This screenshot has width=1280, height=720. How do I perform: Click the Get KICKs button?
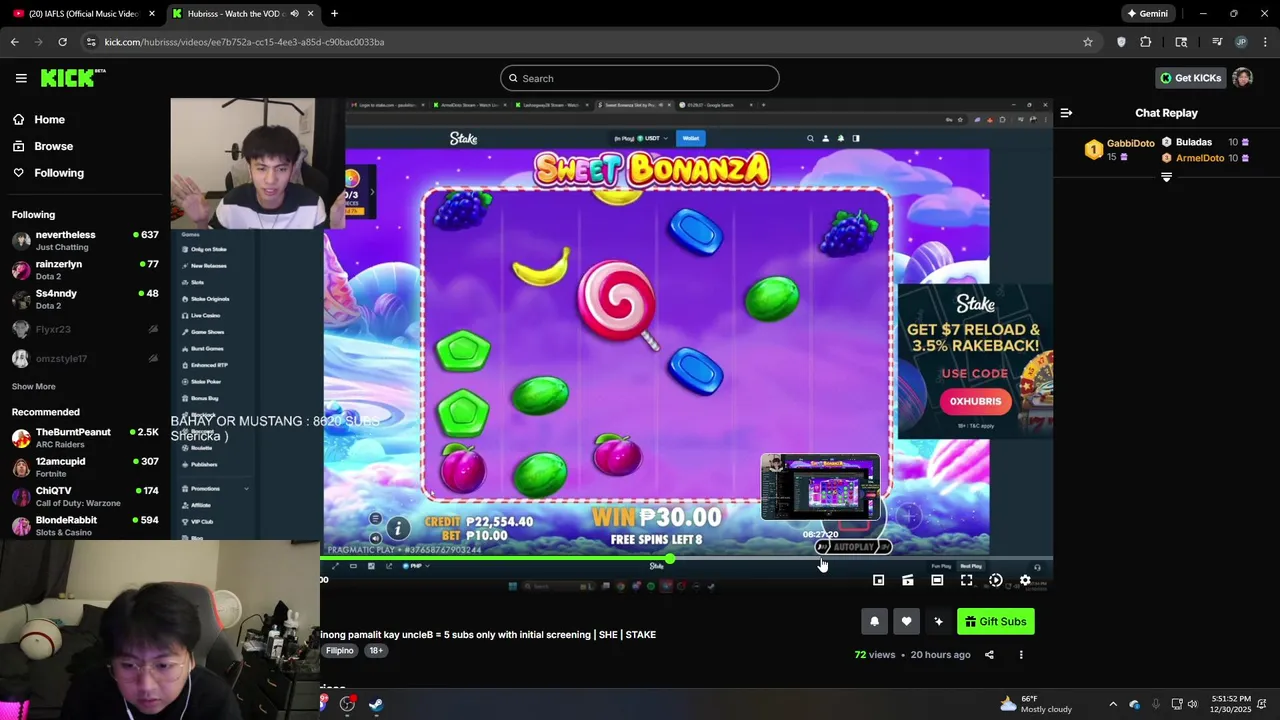[x=1190, y=78]
